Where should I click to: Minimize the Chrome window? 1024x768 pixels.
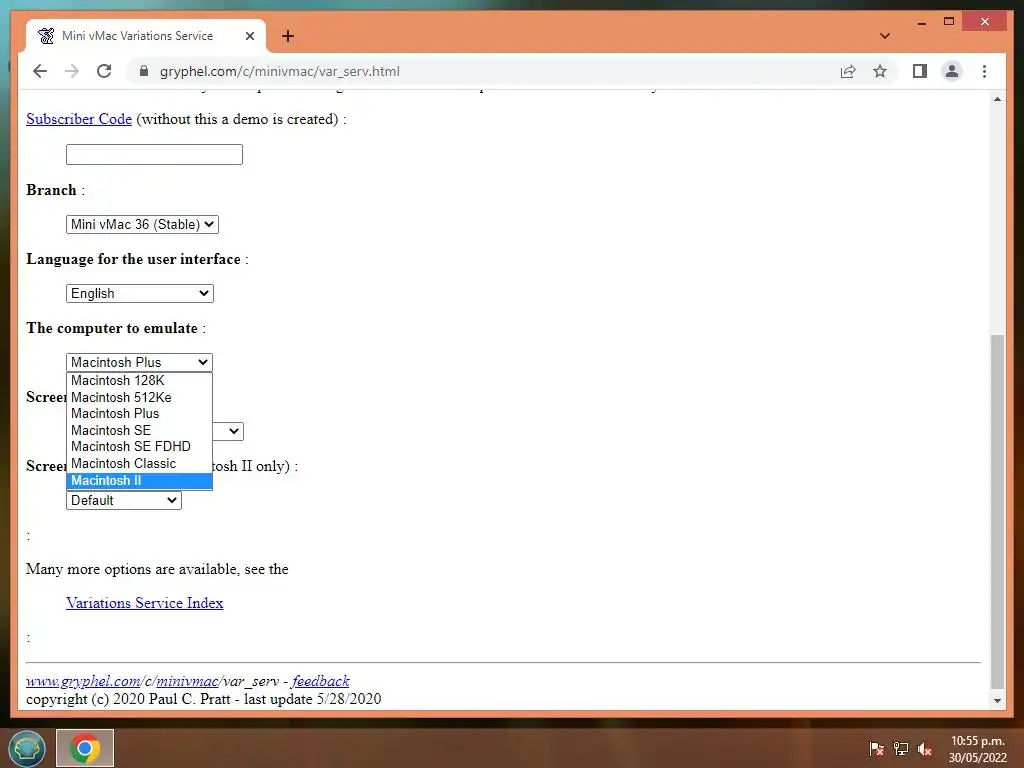[x=921, y=22]
